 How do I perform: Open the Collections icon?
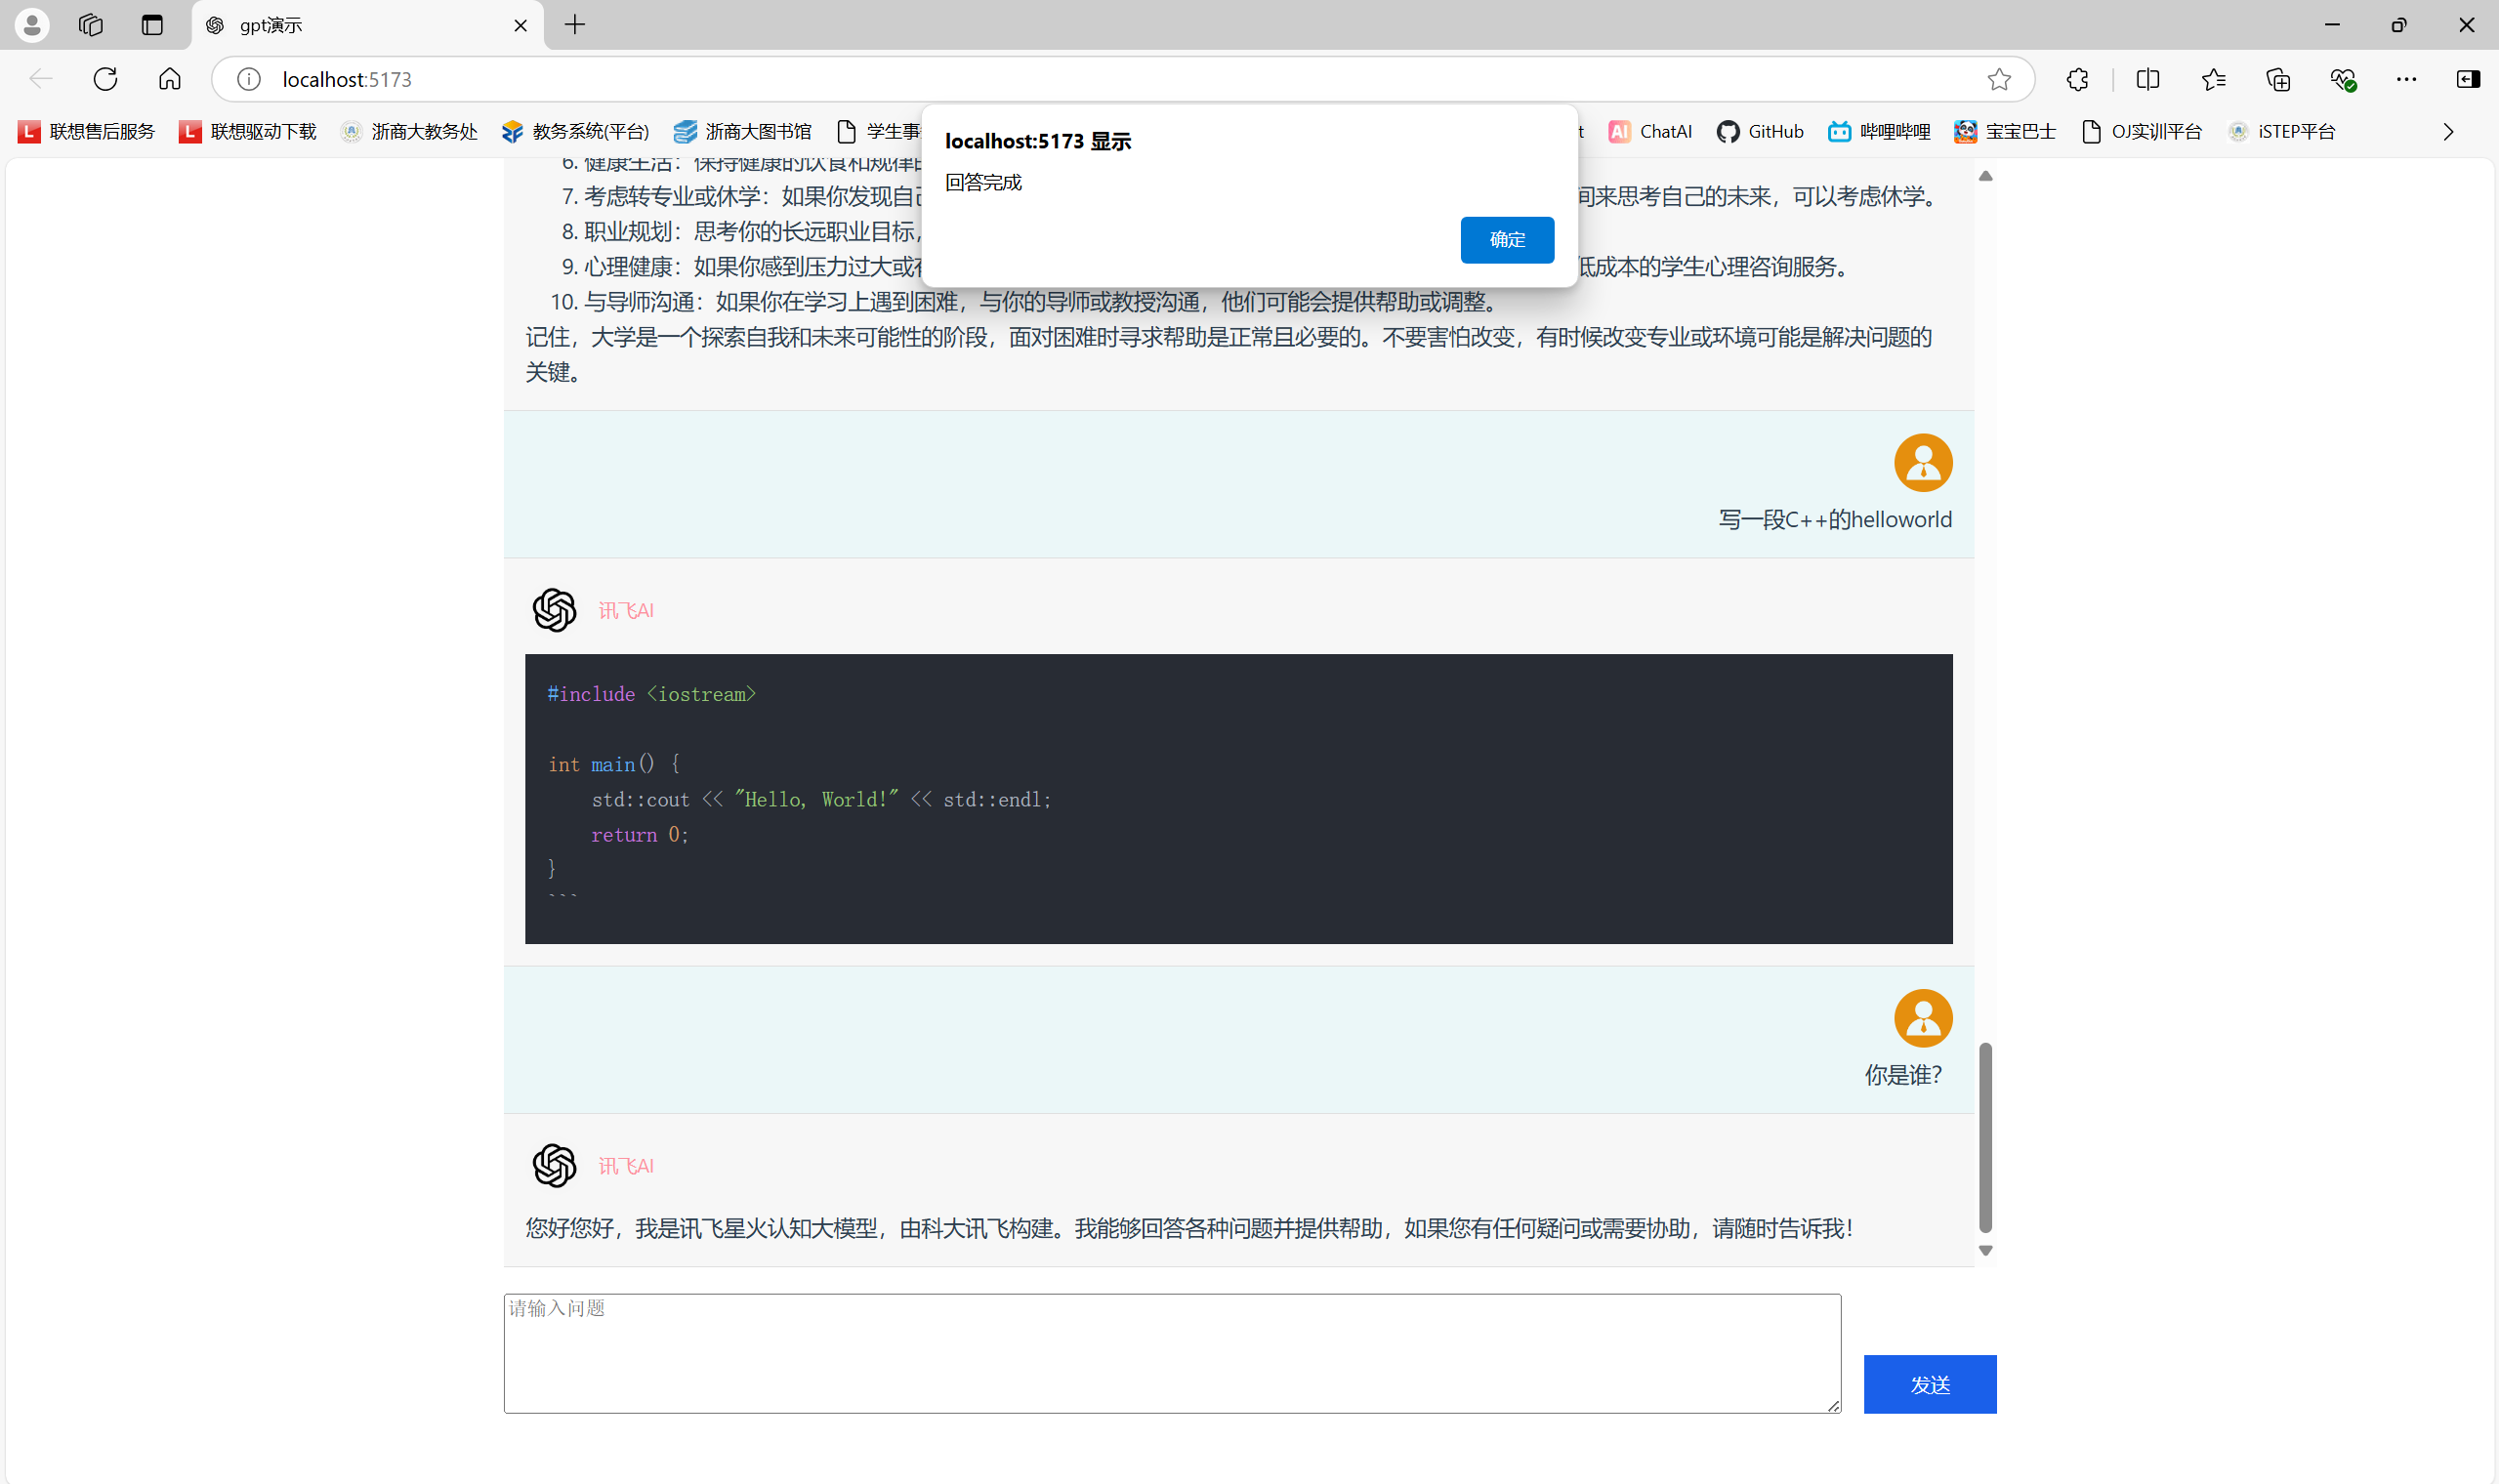coord(2278,79)
